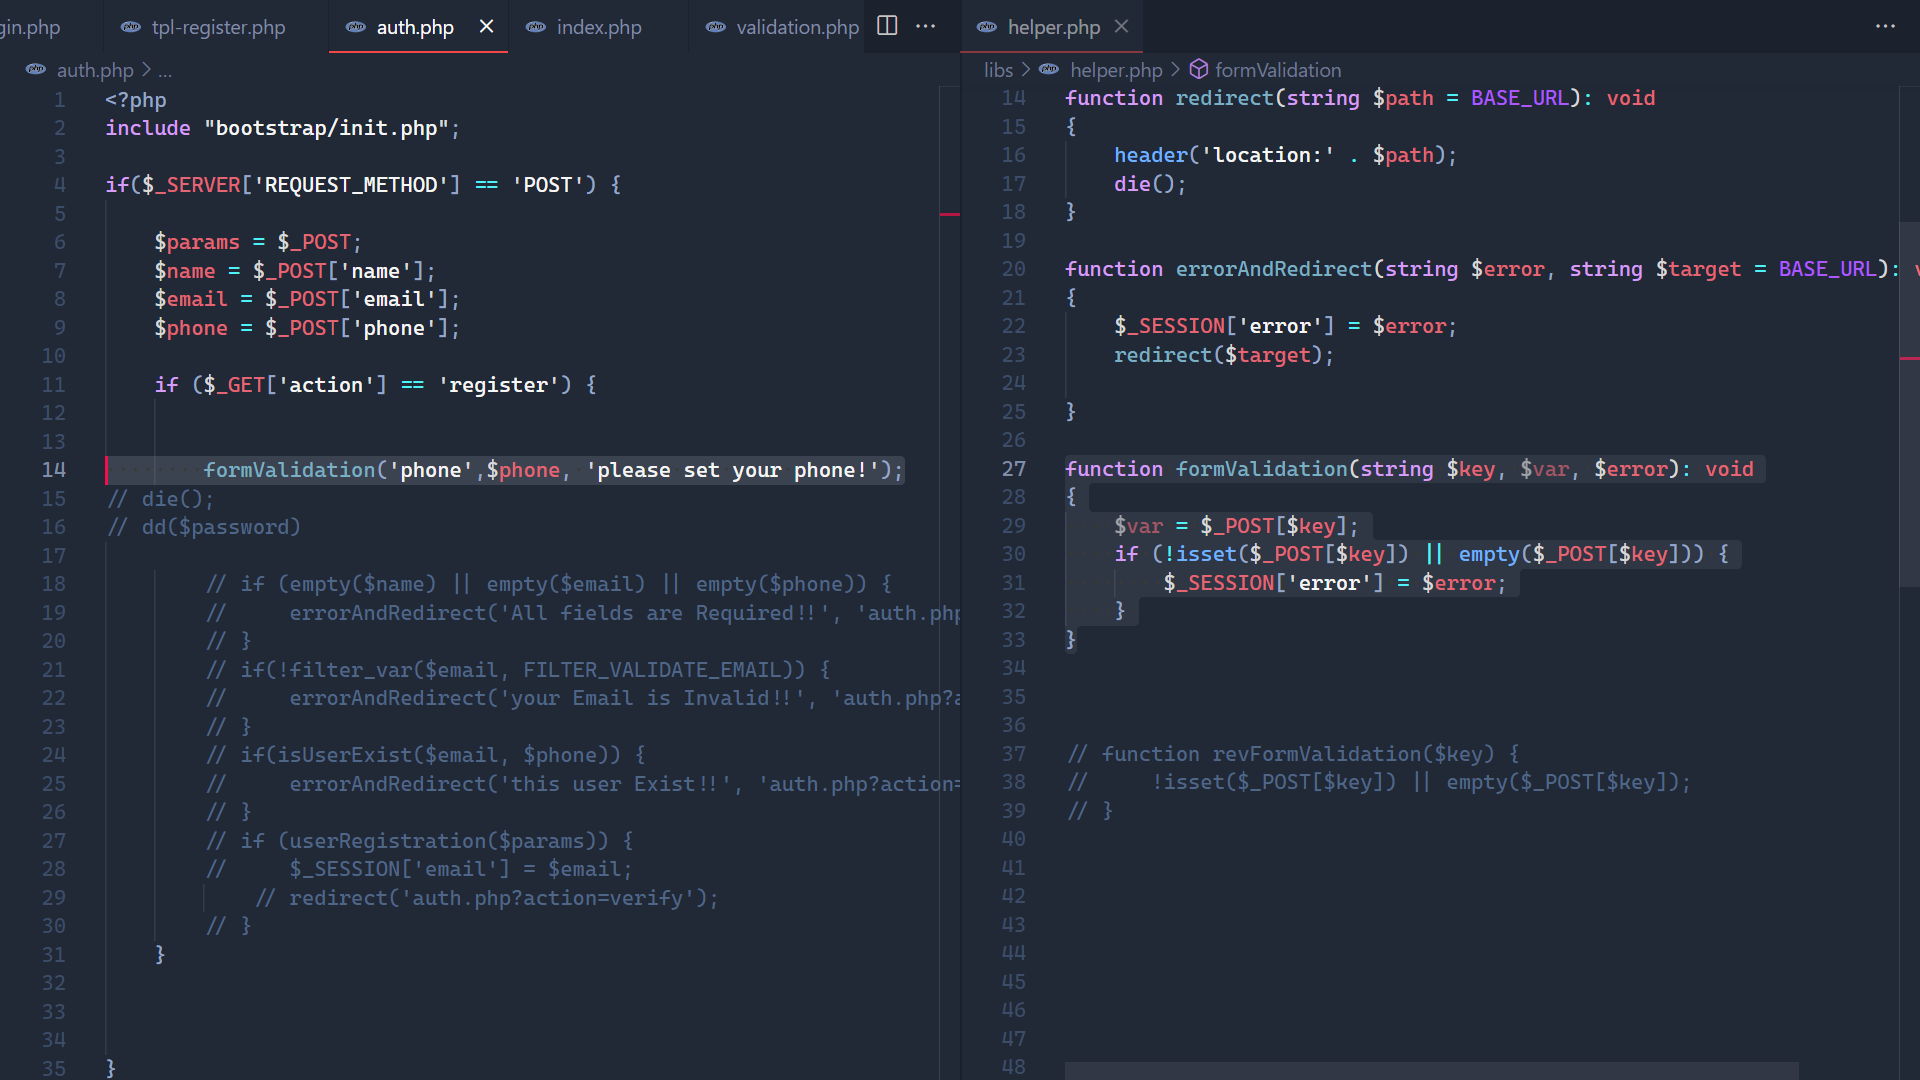1920x1080 pixels.
Task: Click the PHP icon beside auth.php breadcrumb
Action: click(36, 69)
